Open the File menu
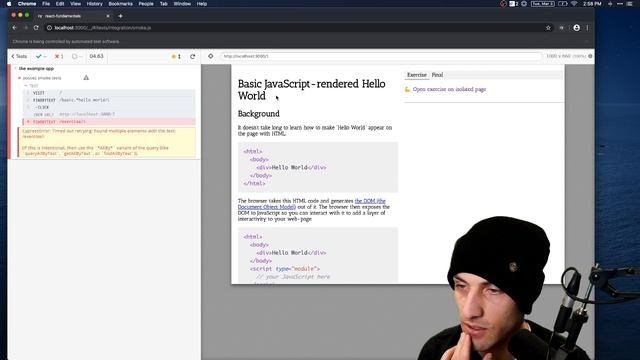 [x=46, y=4]
